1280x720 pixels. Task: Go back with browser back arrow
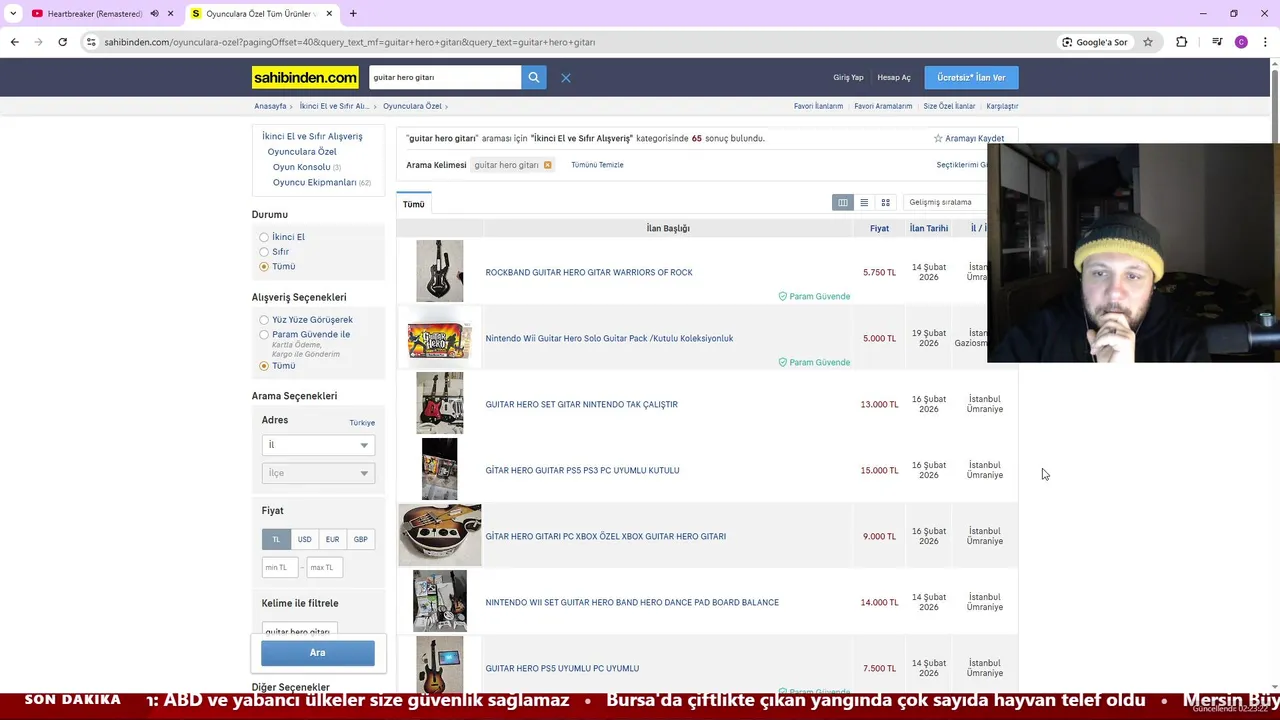(x=14, y=42)
